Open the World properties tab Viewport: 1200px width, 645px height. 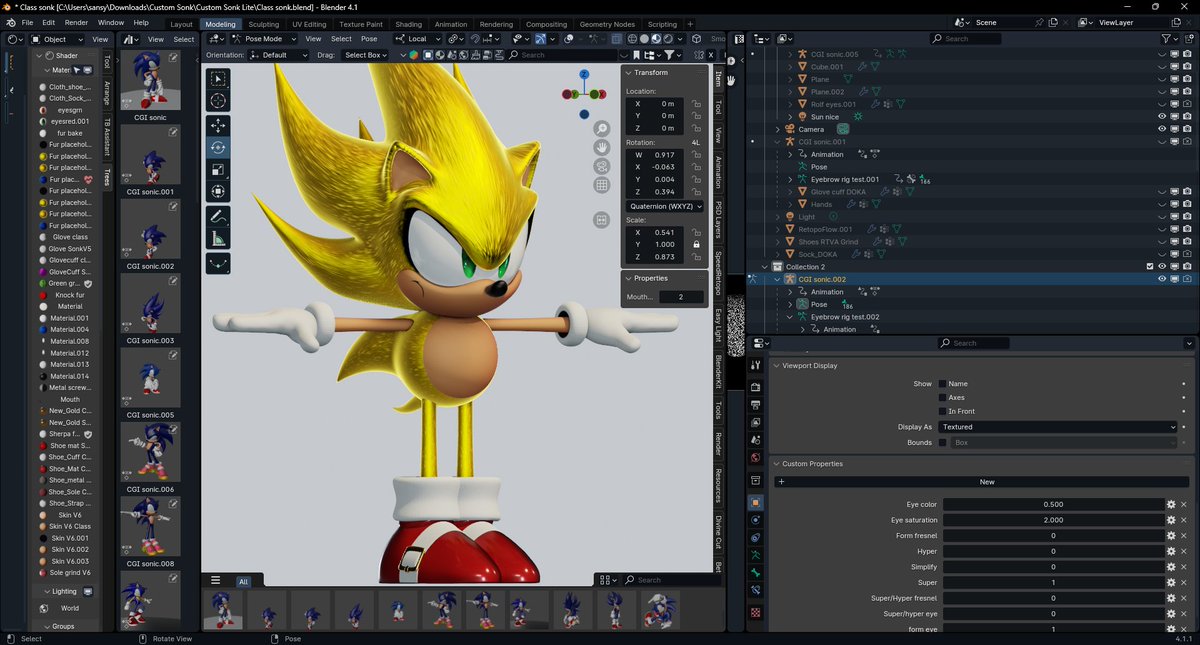756,459
